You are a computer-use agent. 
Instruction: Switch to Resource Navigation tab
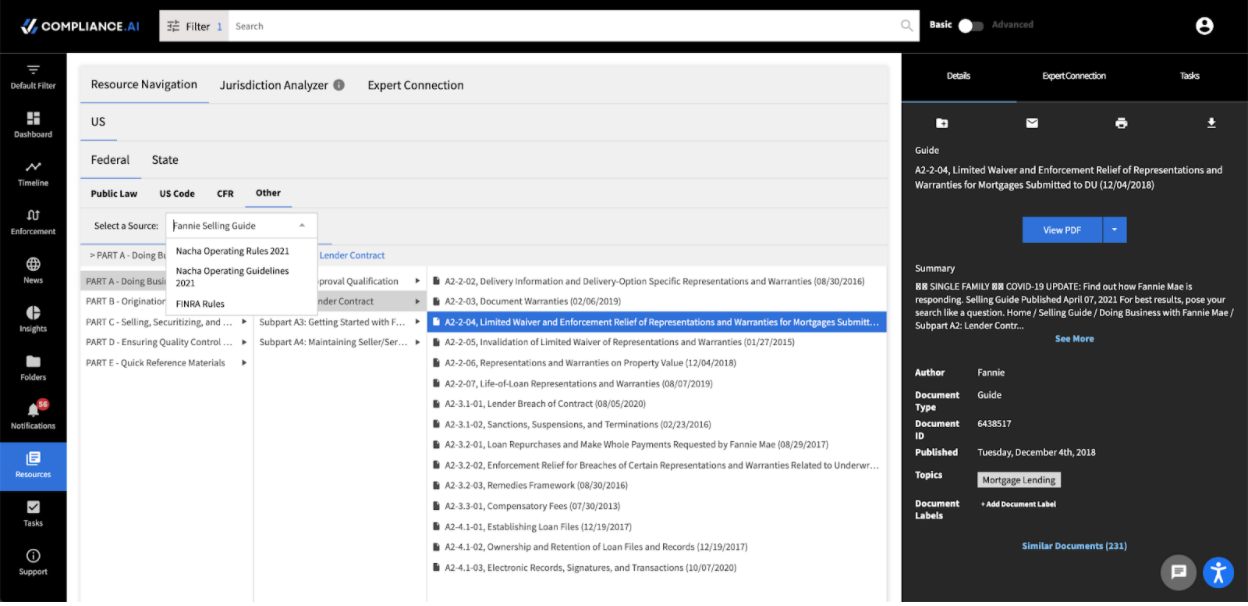(x=144, y=85)
